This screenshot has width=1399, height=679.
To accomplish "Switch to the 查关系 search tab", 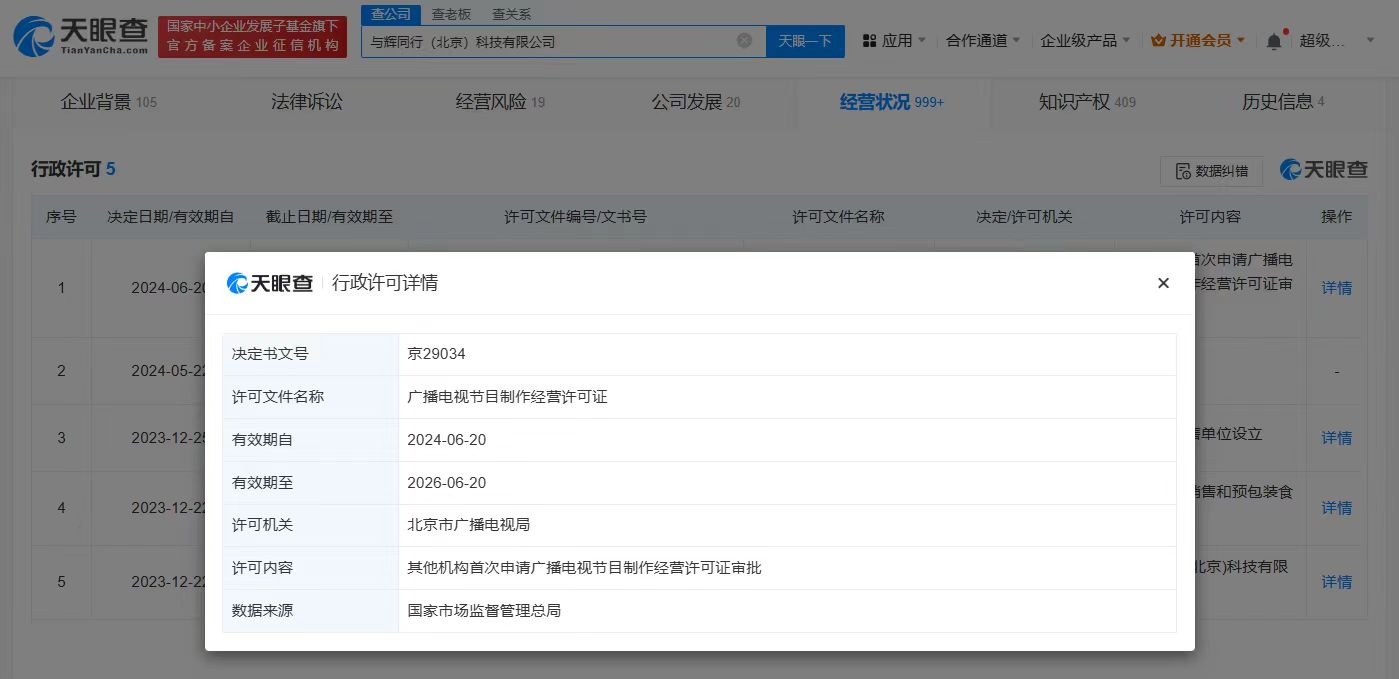I will 512,15.
